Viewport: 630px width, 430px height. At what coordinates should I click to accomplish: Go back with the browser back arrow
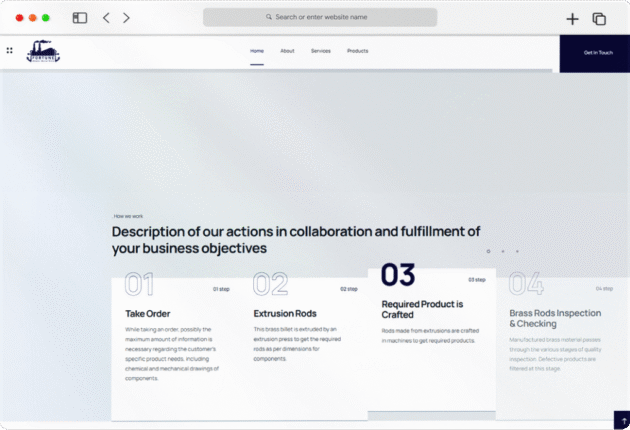tap(106, 18)
